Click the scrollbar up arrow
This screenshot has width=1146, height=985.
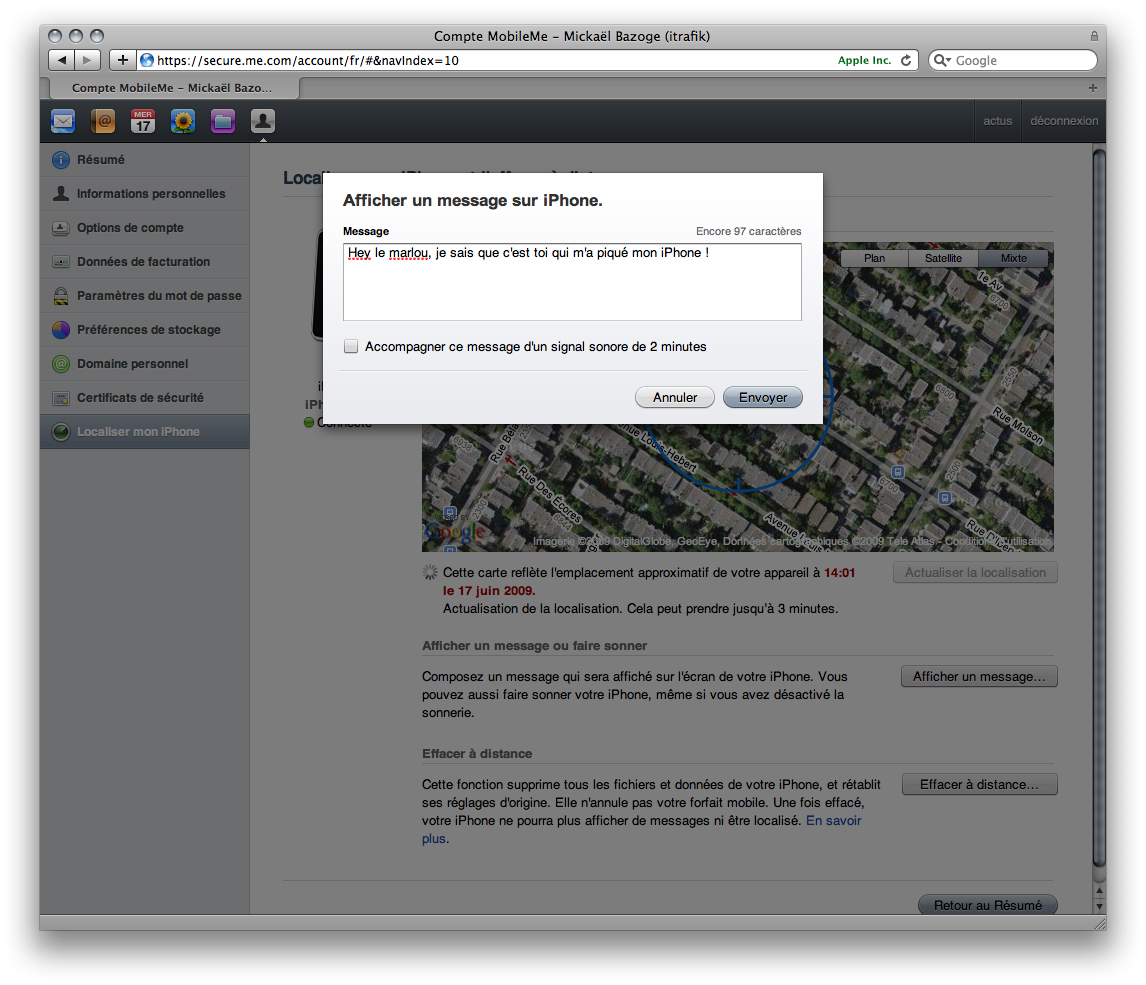click(x=1099, y=891)
